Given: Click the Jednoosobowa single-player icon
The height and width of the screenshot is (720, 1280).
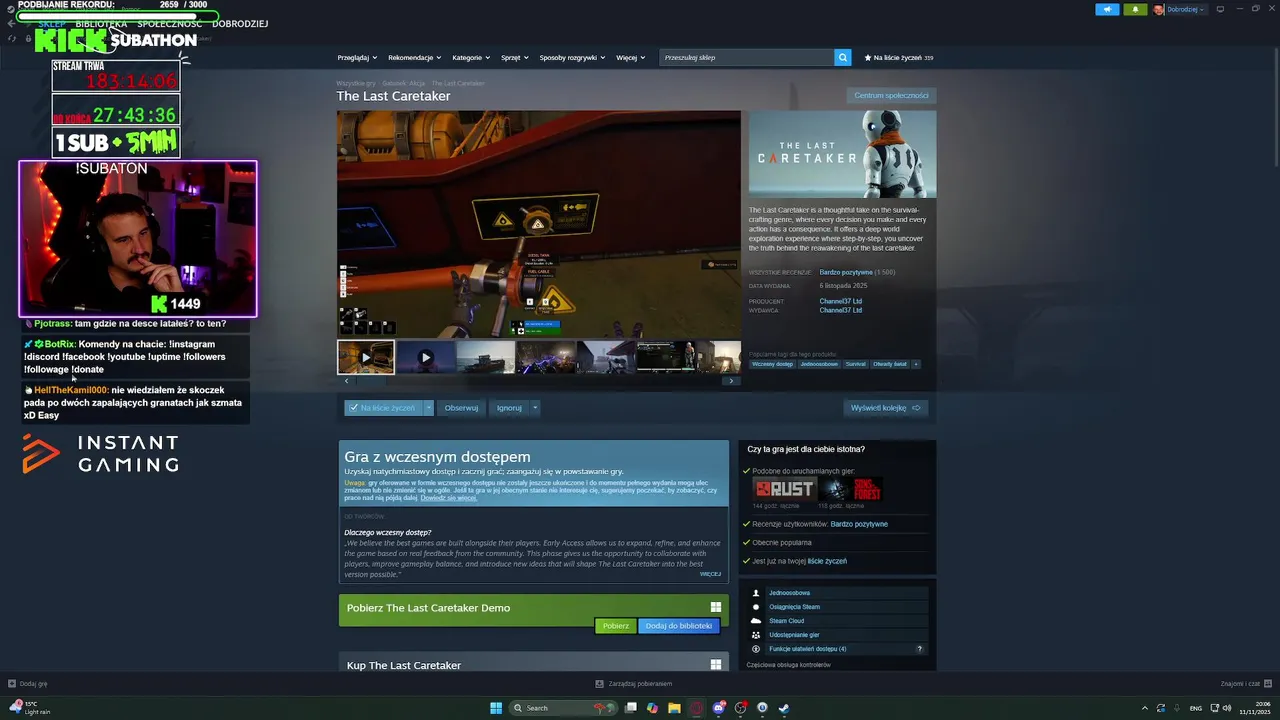Looking at the screenshot, I should (756, 593).
